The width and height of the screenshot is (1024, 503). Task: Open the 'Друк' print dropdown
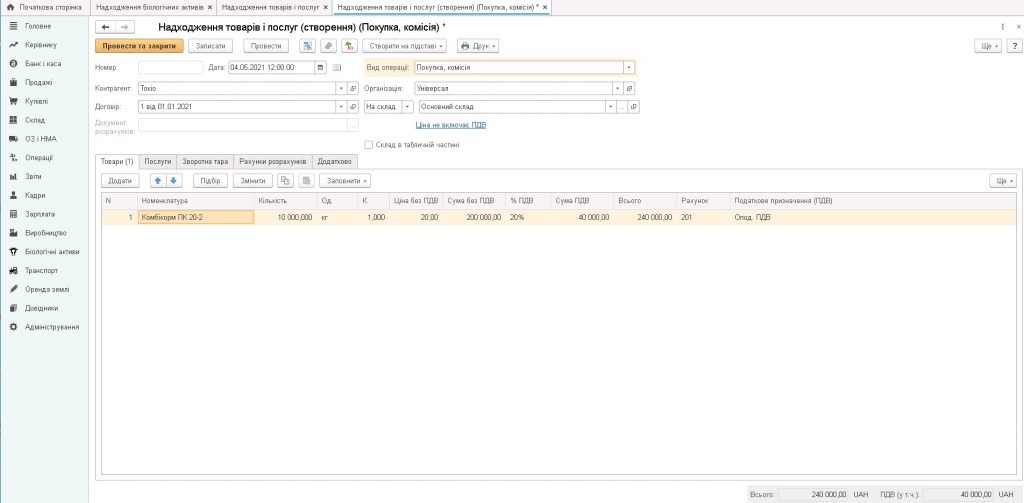point(478,46)
